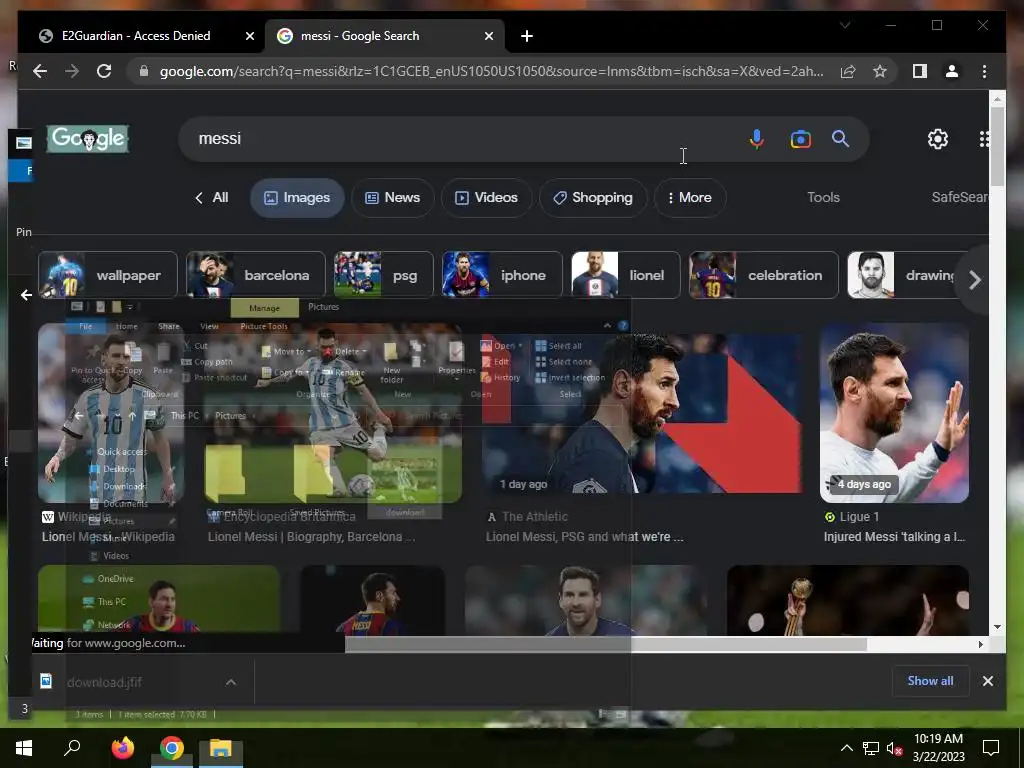The width and height of the screenshot is (1024, 768).
Task: Open Windows taskbar search
Action: (72, 747)
